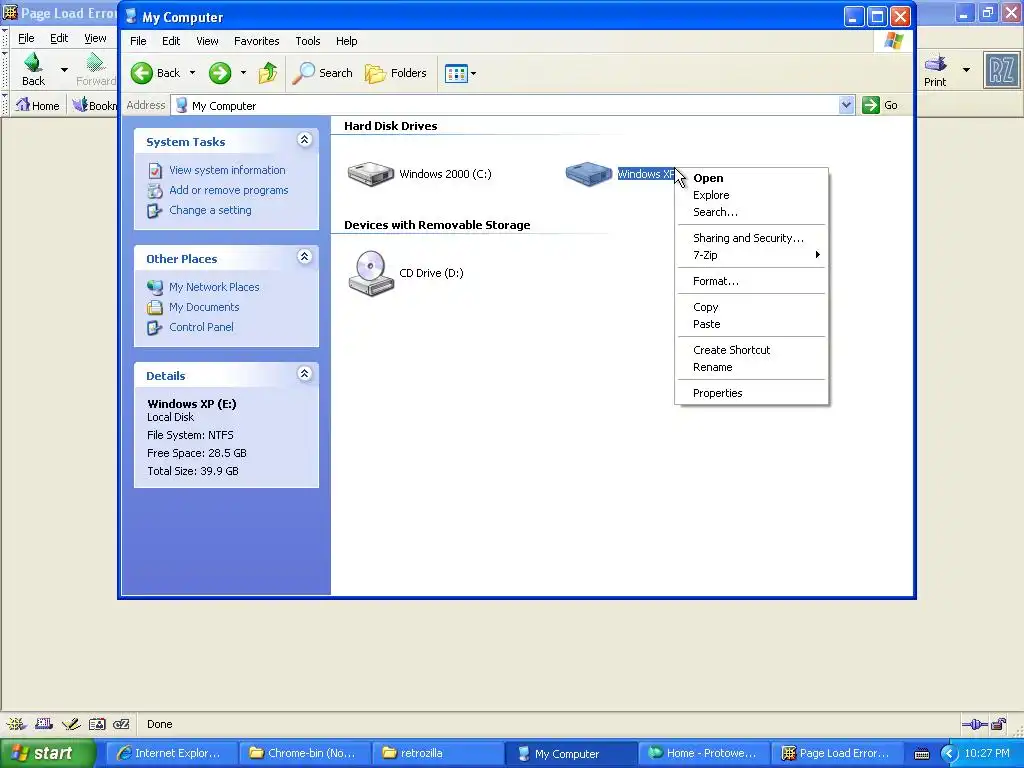Open My Computer View menu
The image size is (1024, 768).
tap(208, 41)
